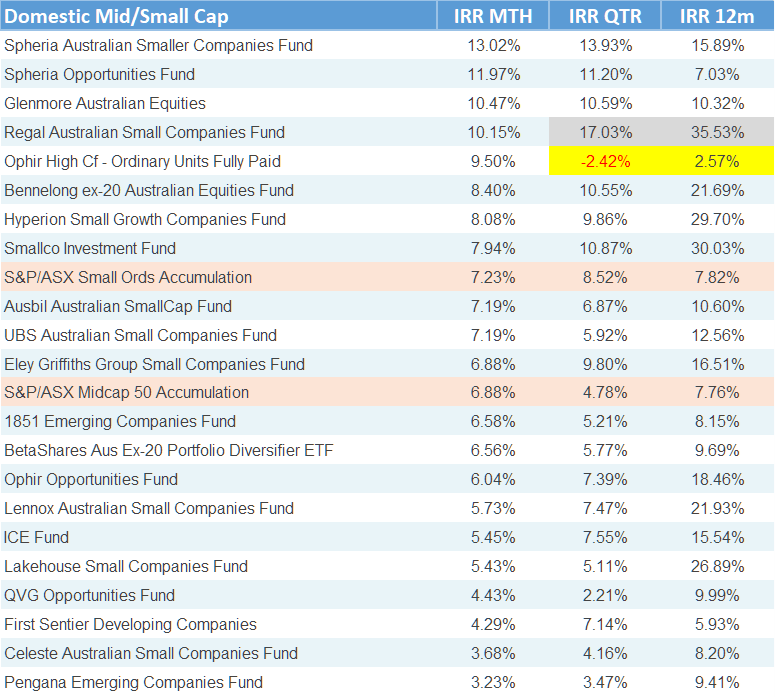Click the 8.15% value for 1851 Emerging
The height and width of the screenshot is (698, 775).
point(717,421)
